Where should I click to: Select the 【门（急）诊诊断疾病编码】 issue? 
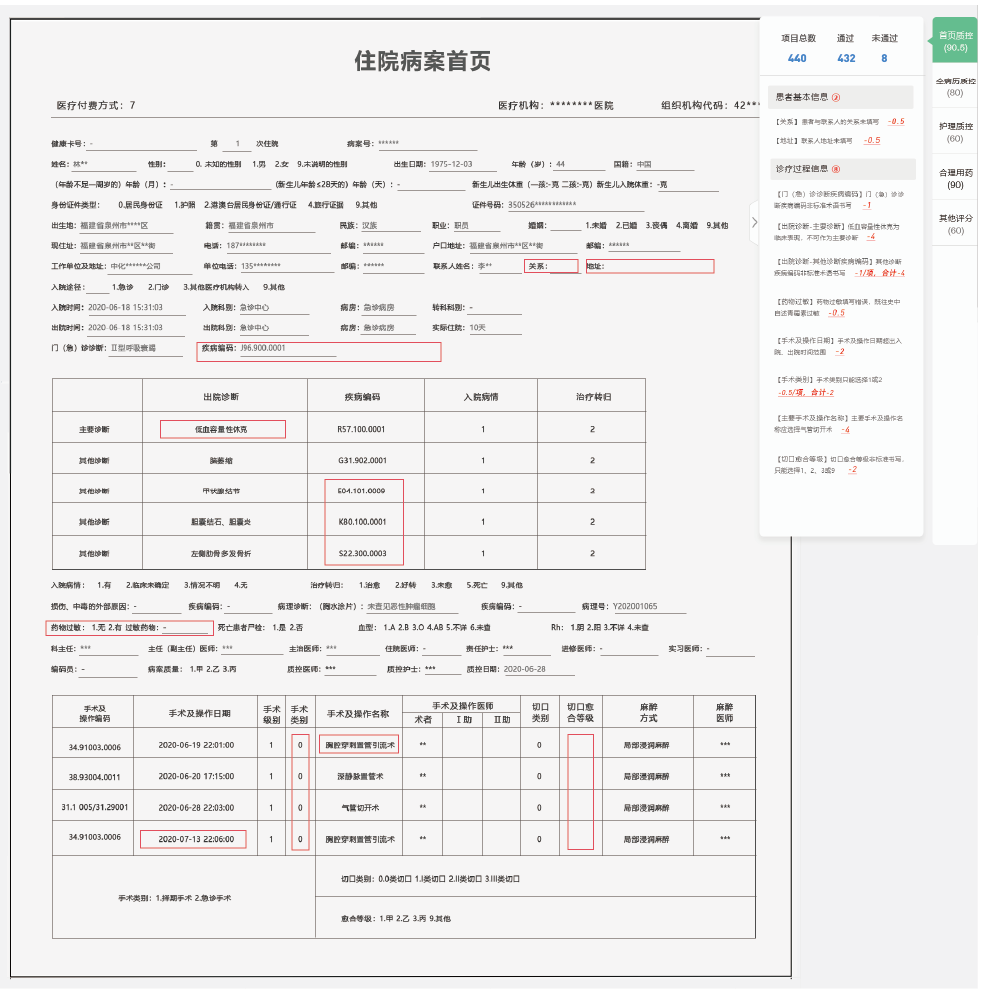tap(838, 199)
